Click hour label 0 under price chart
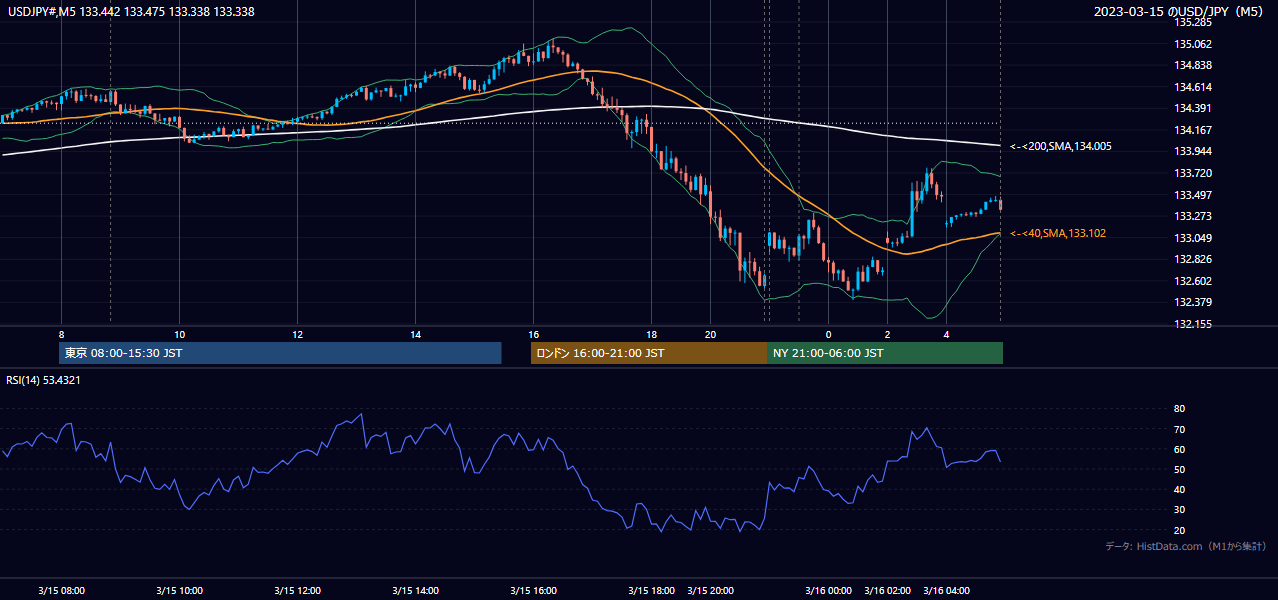This screenshot has height=600, width=1278. point(828,334)
